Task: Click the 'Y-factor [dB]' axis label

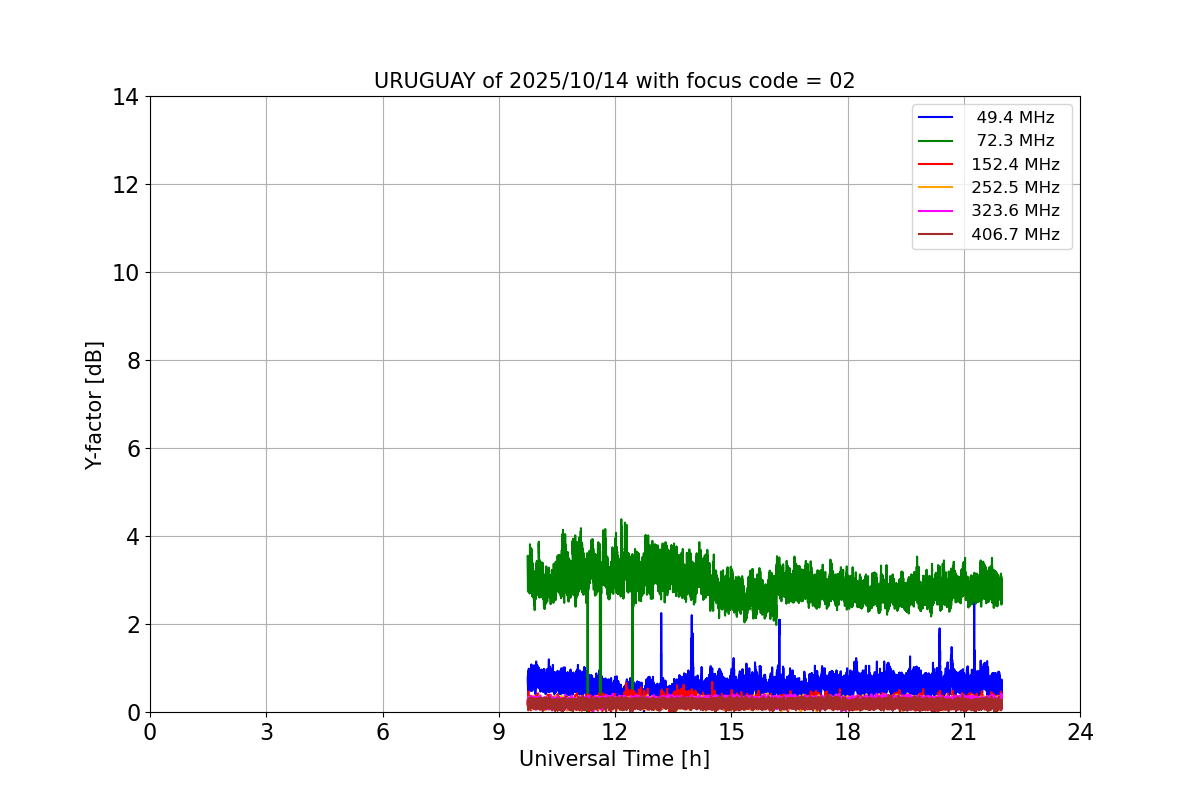Action: [x=94, y=405]
